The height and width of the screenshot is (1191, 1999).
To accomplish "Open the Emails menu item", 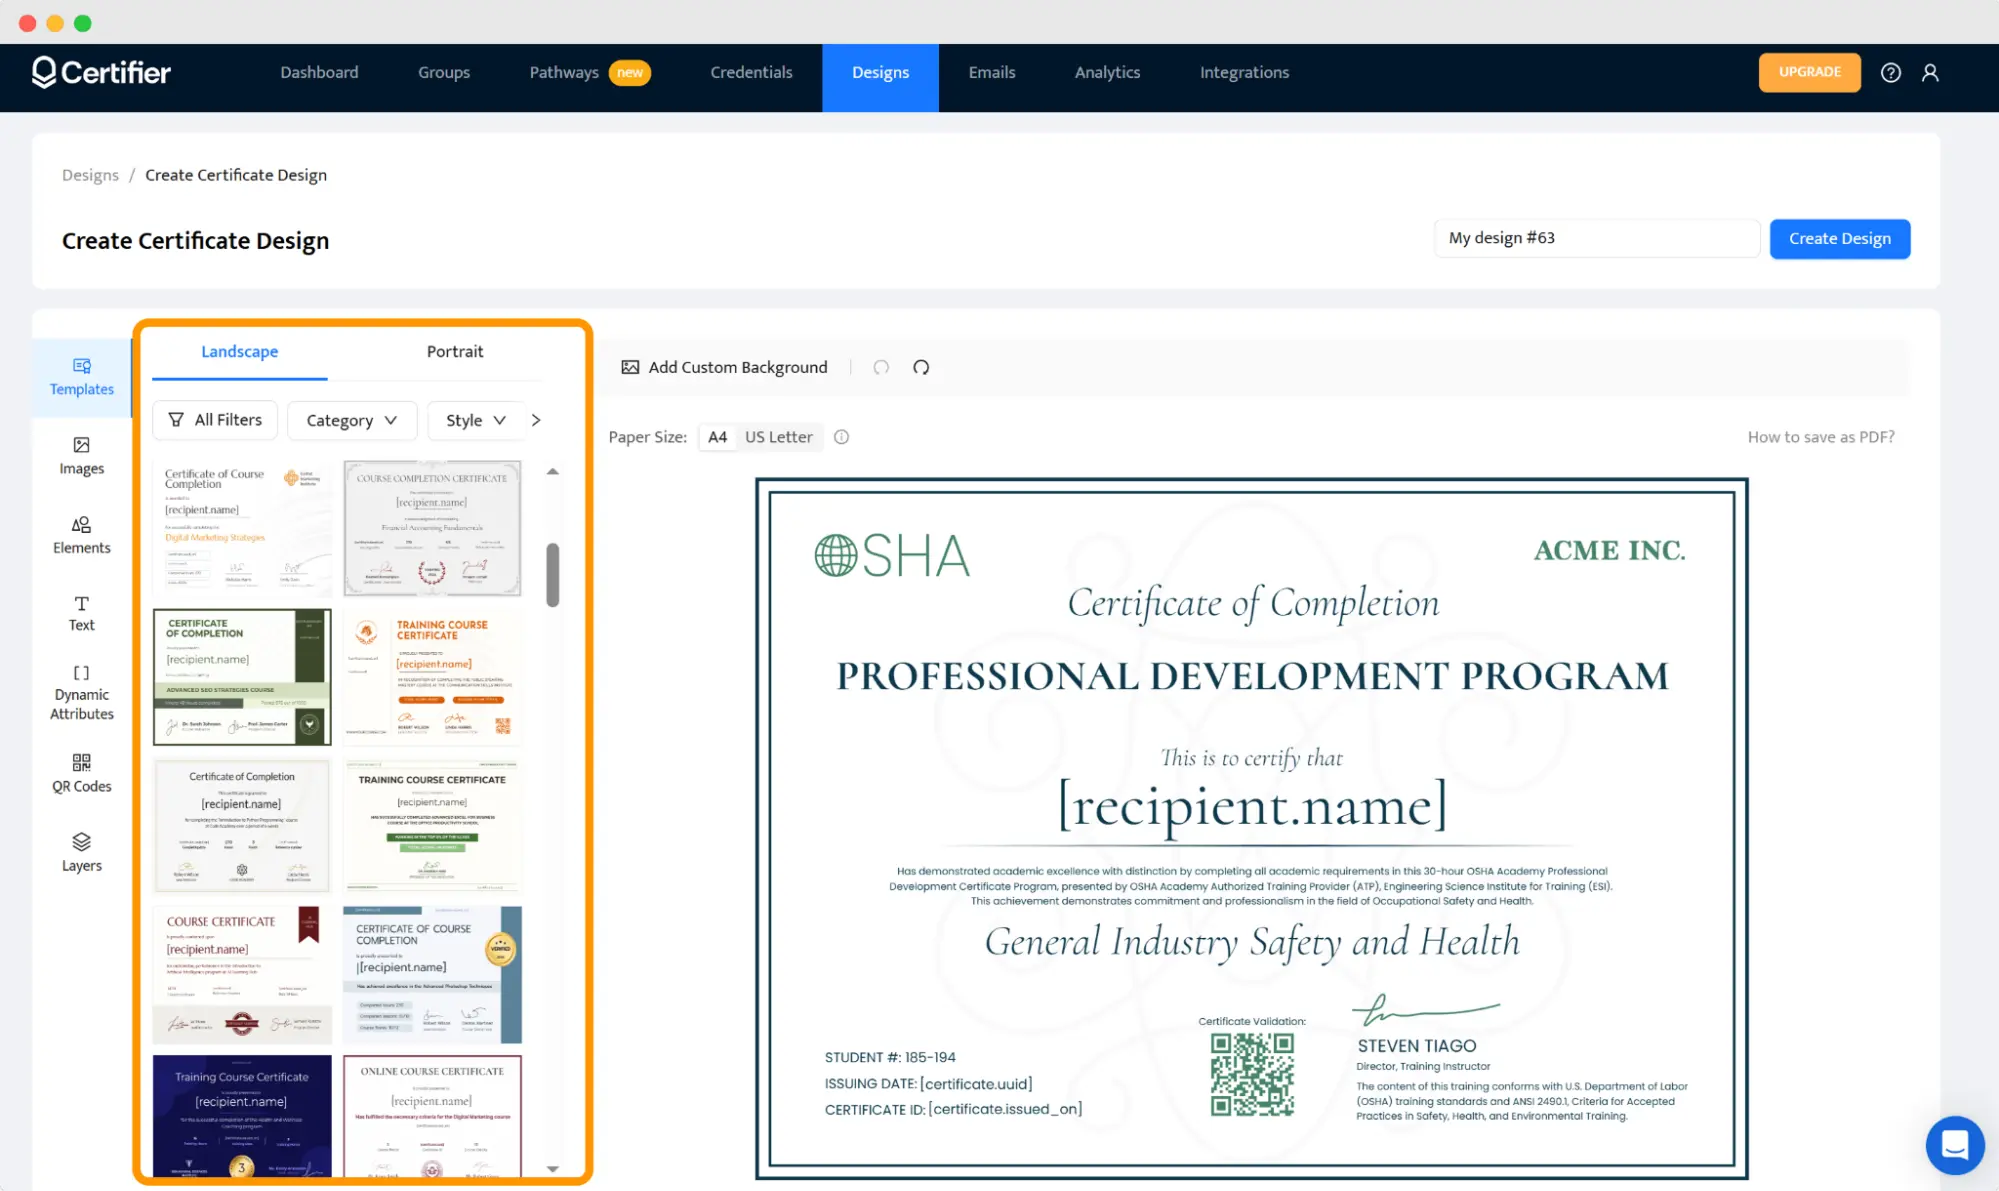I will (x=992, y=72).
